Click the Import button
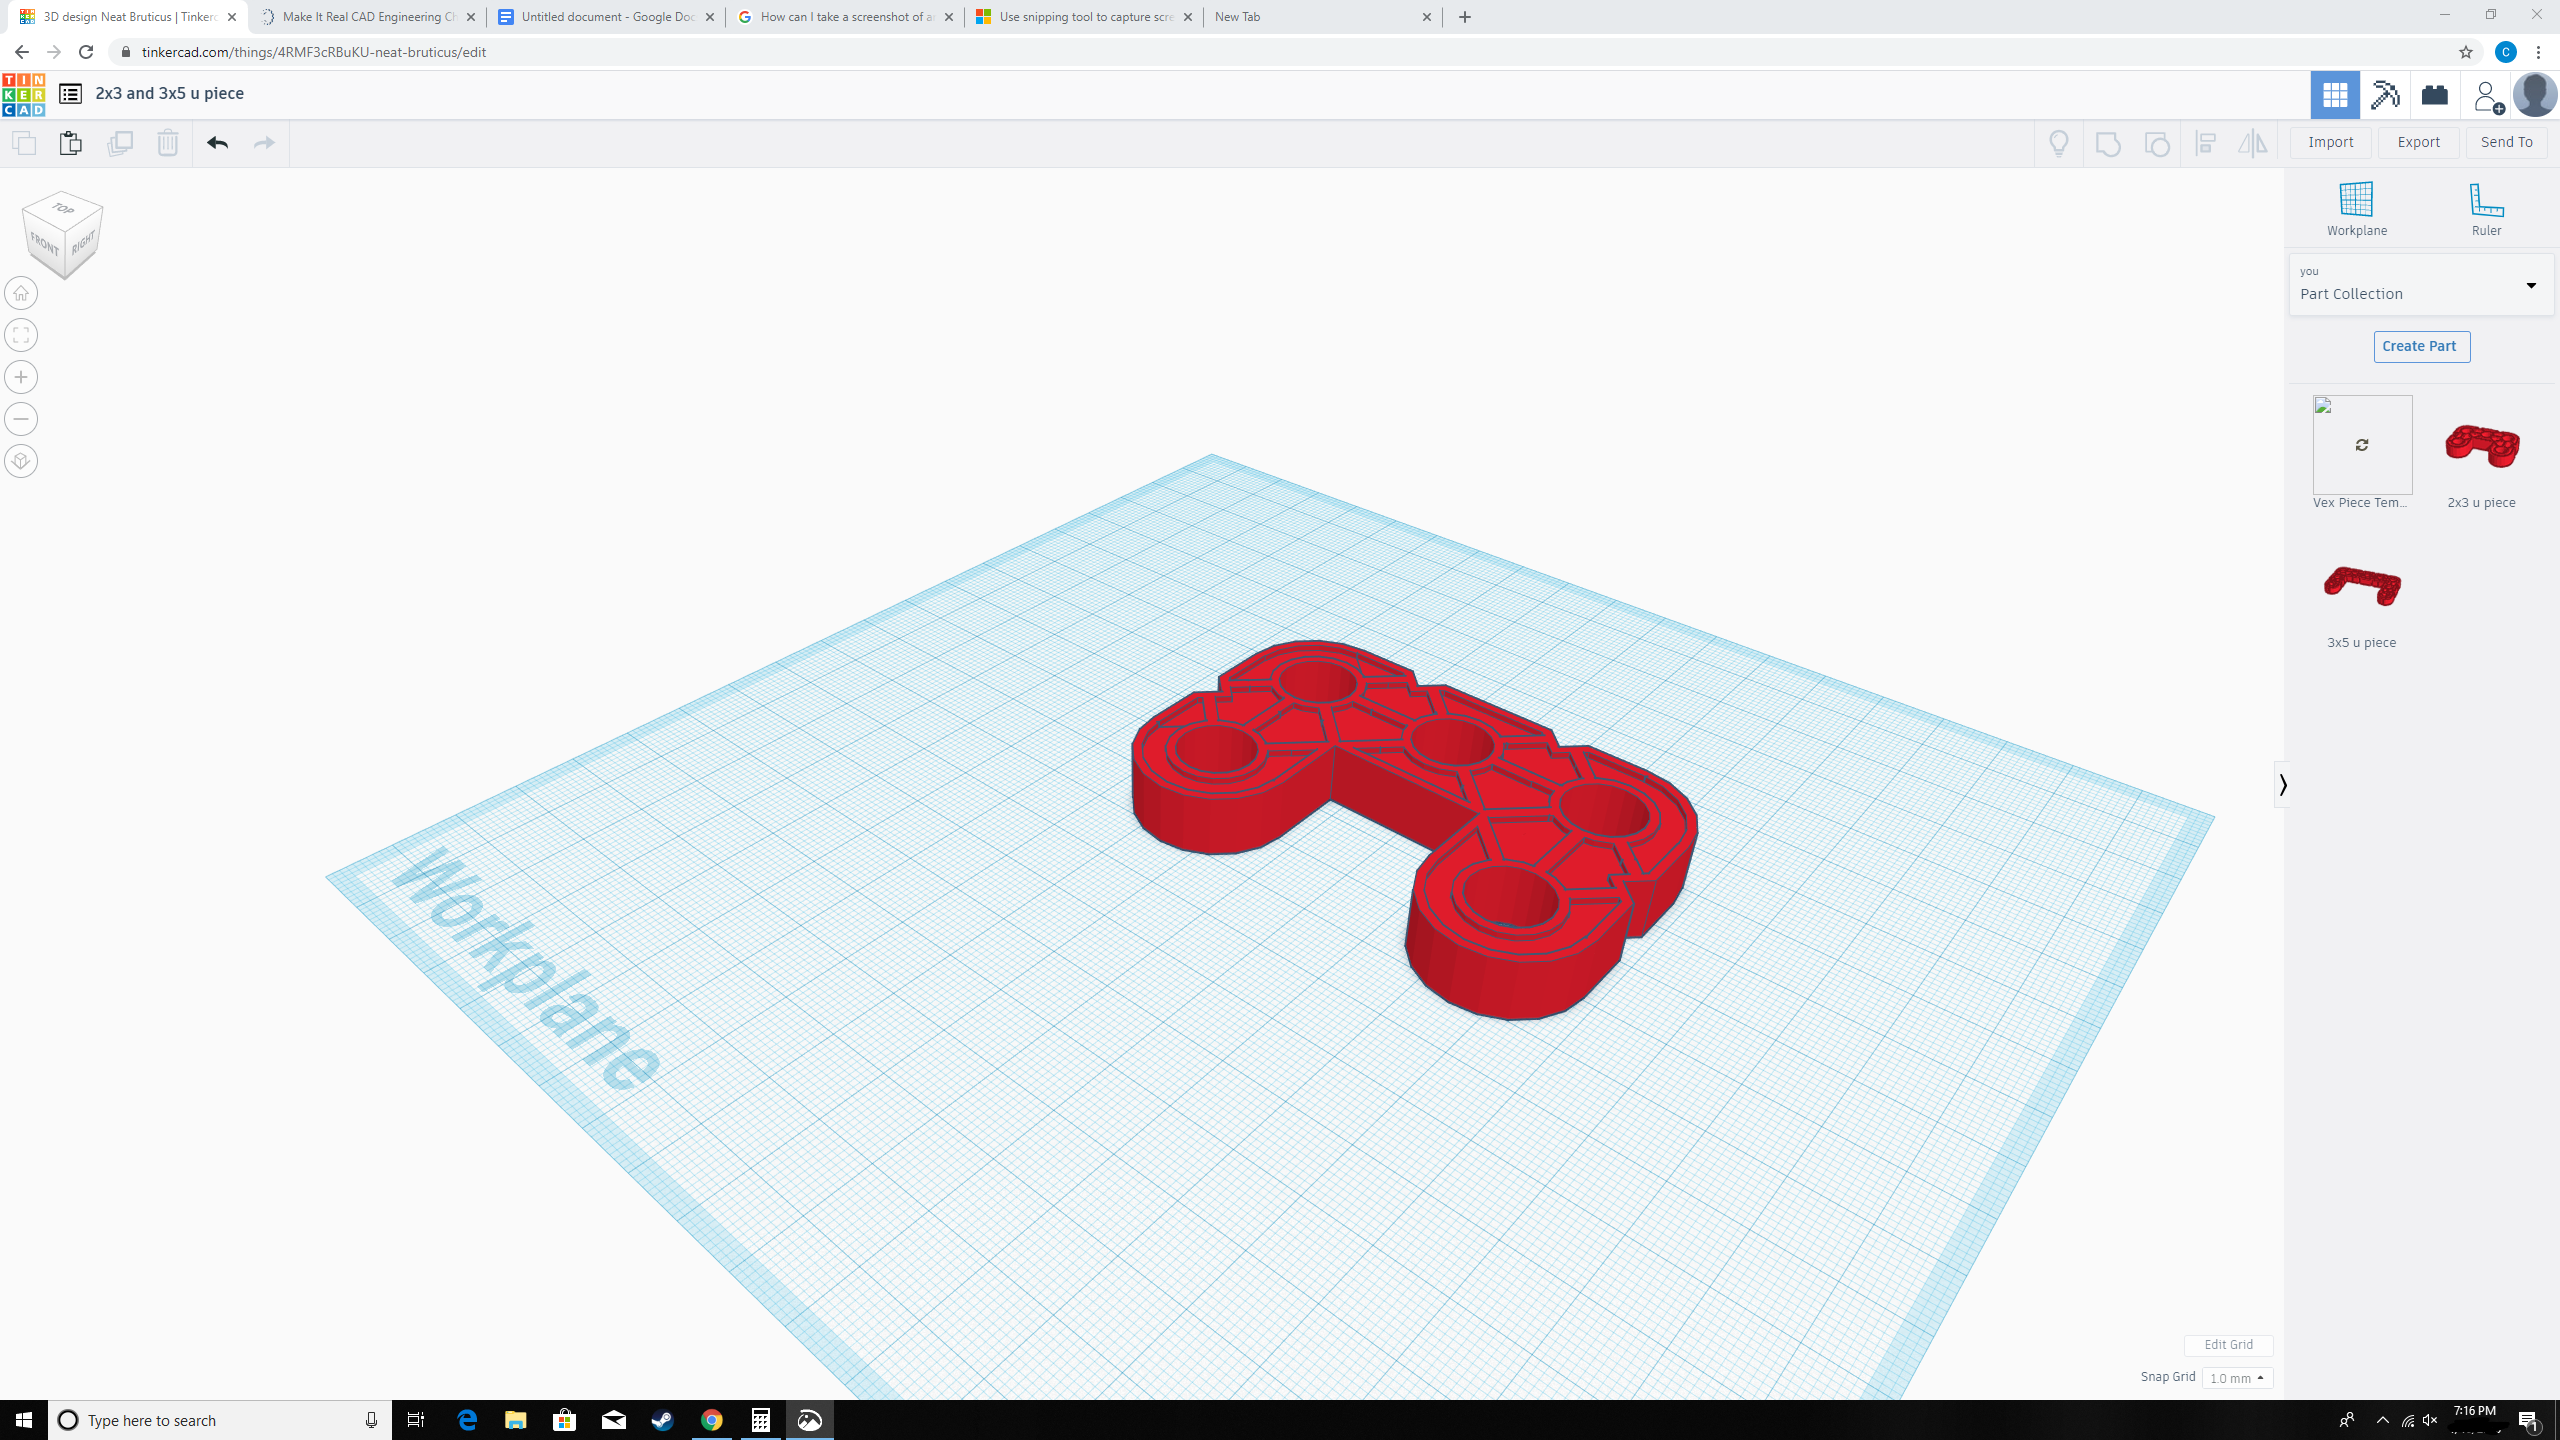Screen dimensions: 2560x1440 [2330, 142]
